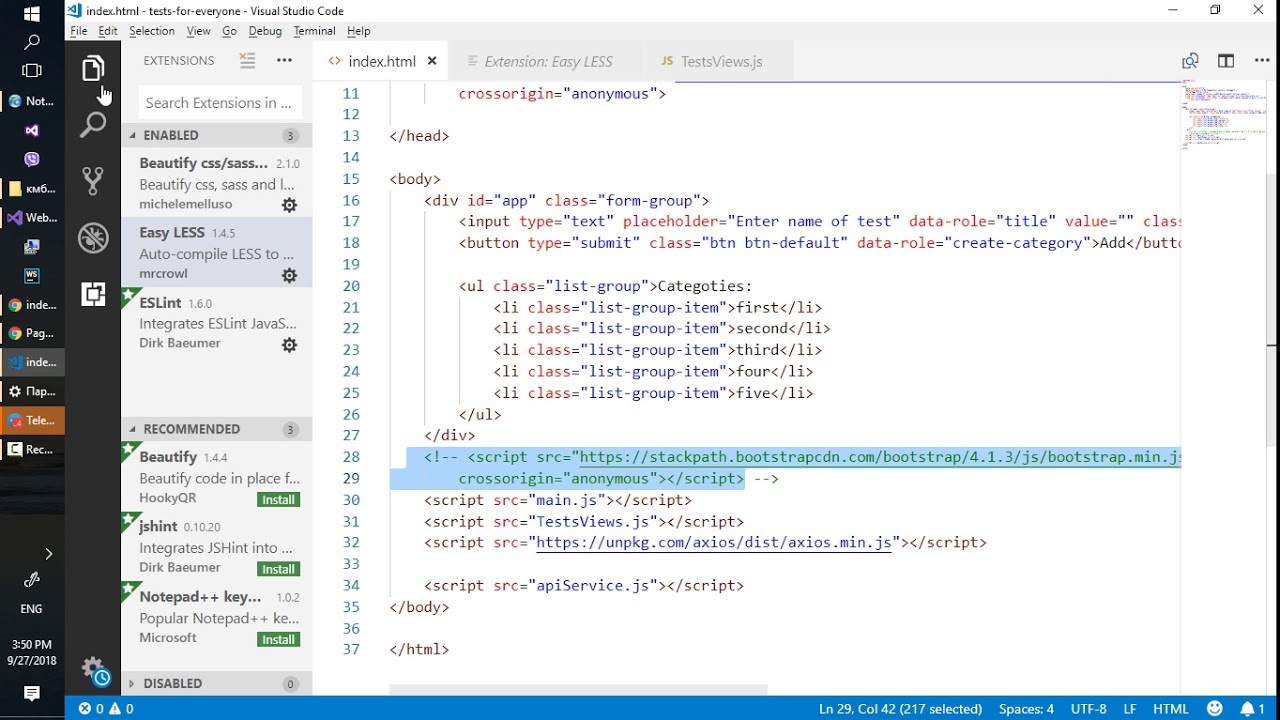The width and height of the screenshot is (1280, 720).
Task: Show hidden taskbar icons chevron
Action: tap(48, 553)
